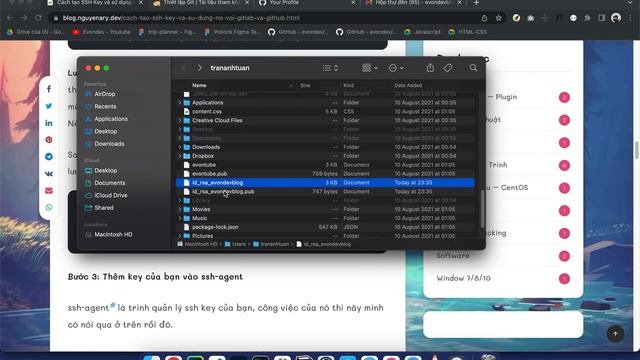Open Chrome extensions puzzle icon
Screen dimensions: 640x360
click(x=587, y=18)
